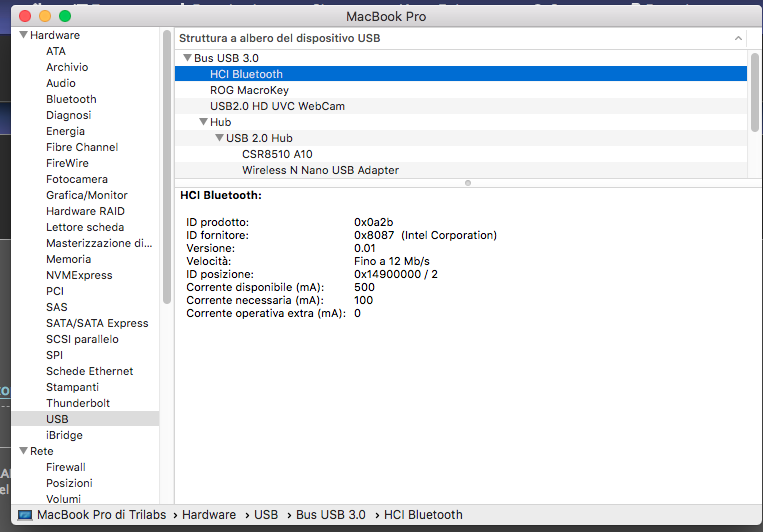Viewport: 763px width, 532px height.
Task: Click the HCI Bluetooth: detail heading
Action: [221, 195]
